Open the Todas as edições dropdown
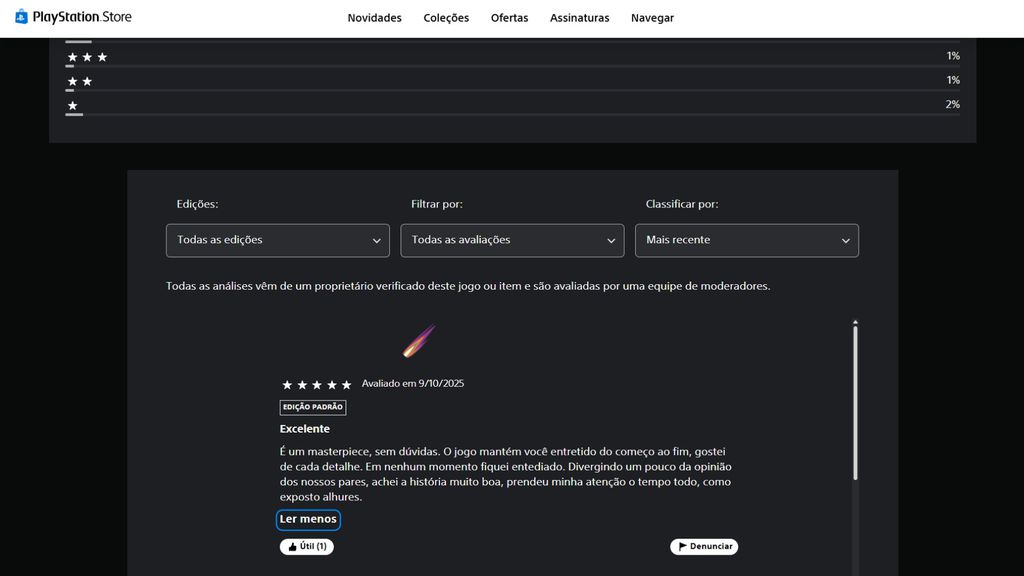The image size is (1024, 576). [x=277, y=240]
